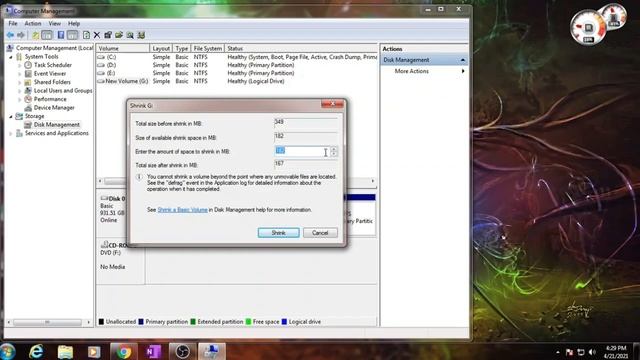Click the open-folder toolbar icon
Screen dimensions: 640x360
pyautogui.click(x=119, y=35)
